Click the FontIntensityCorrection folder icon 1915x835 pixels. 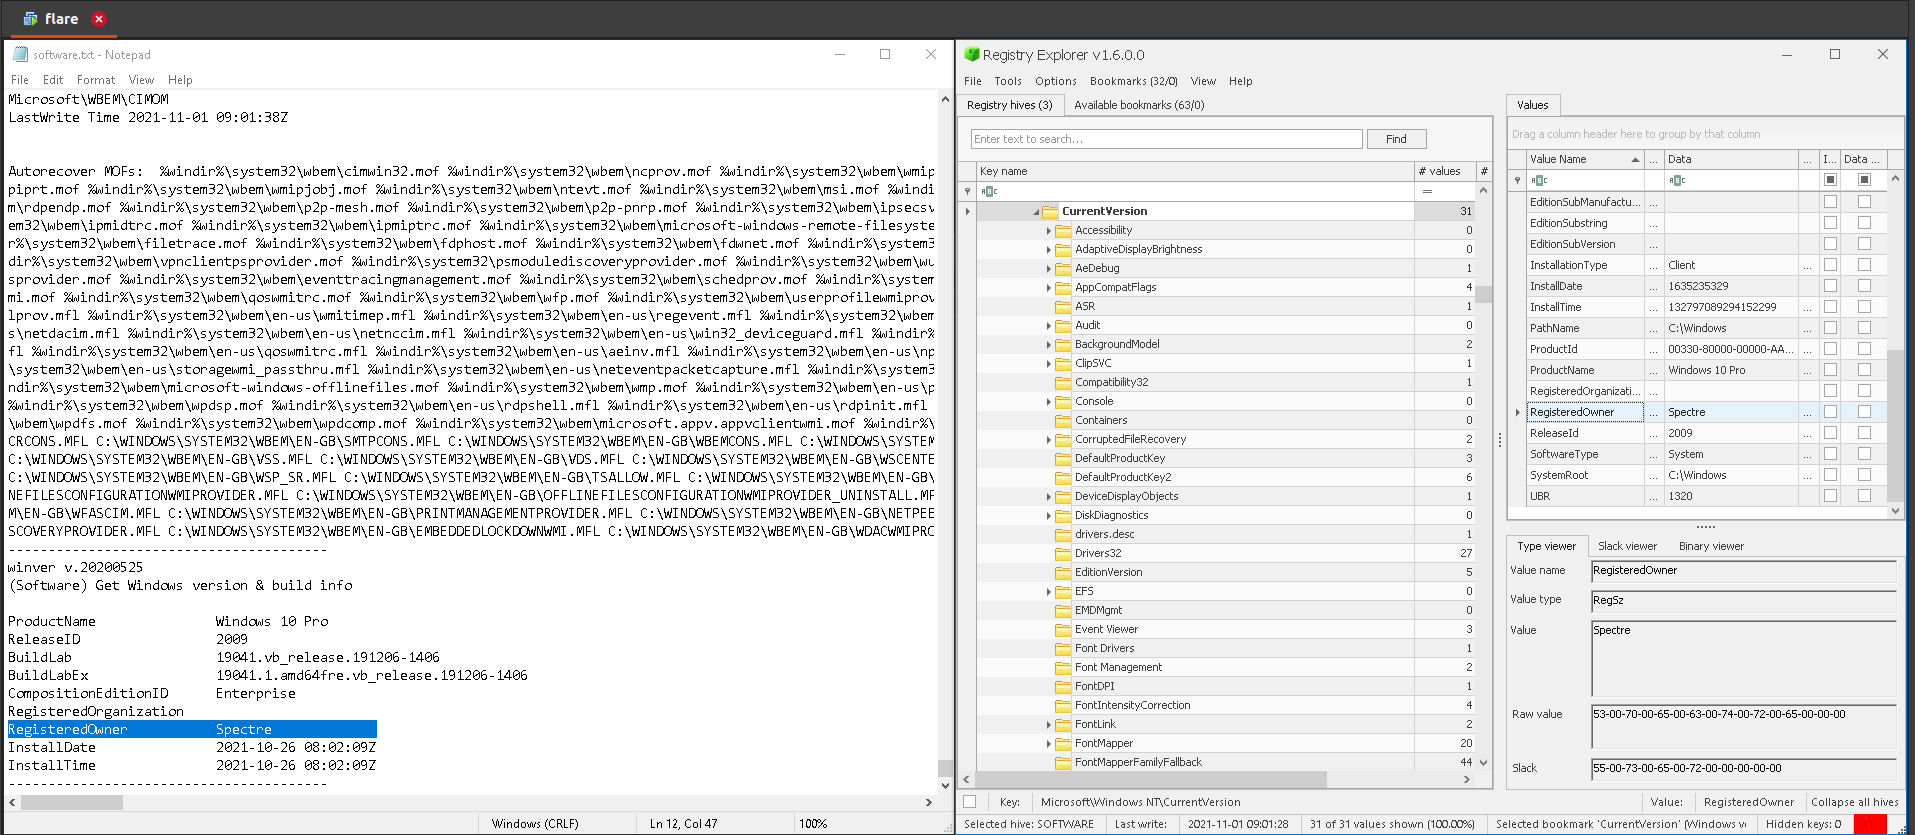coord(1063,706)
